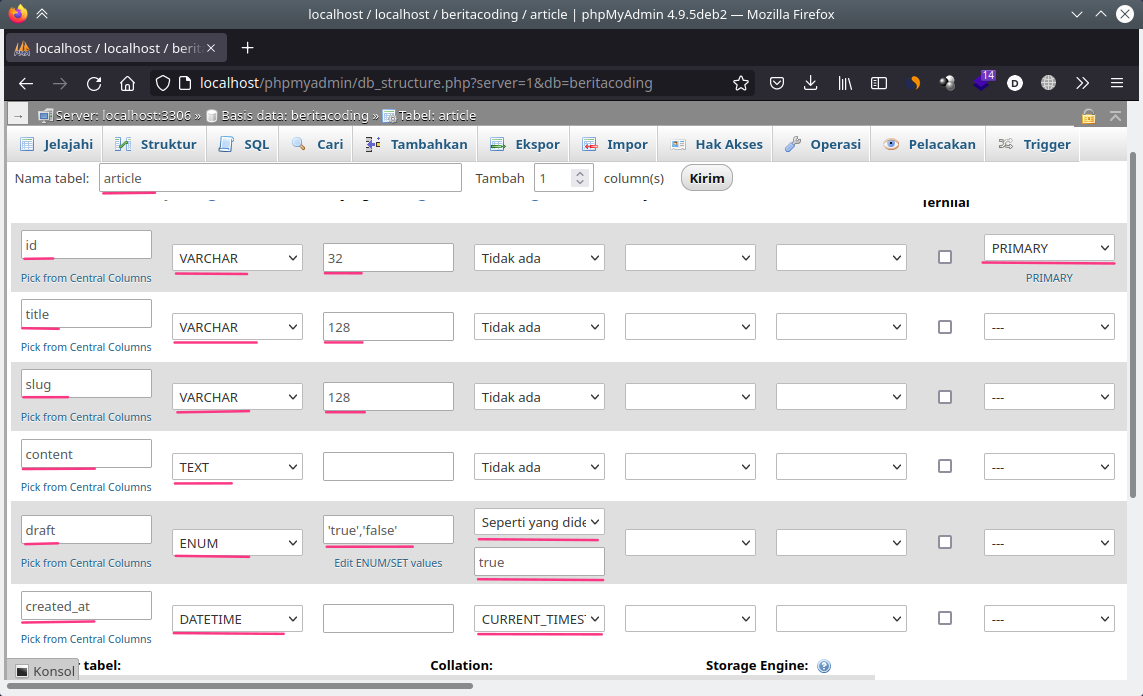The image size is (1143, 696).
Task: Click the padlock icon above Trigger tab
Action: [1087, 116]
